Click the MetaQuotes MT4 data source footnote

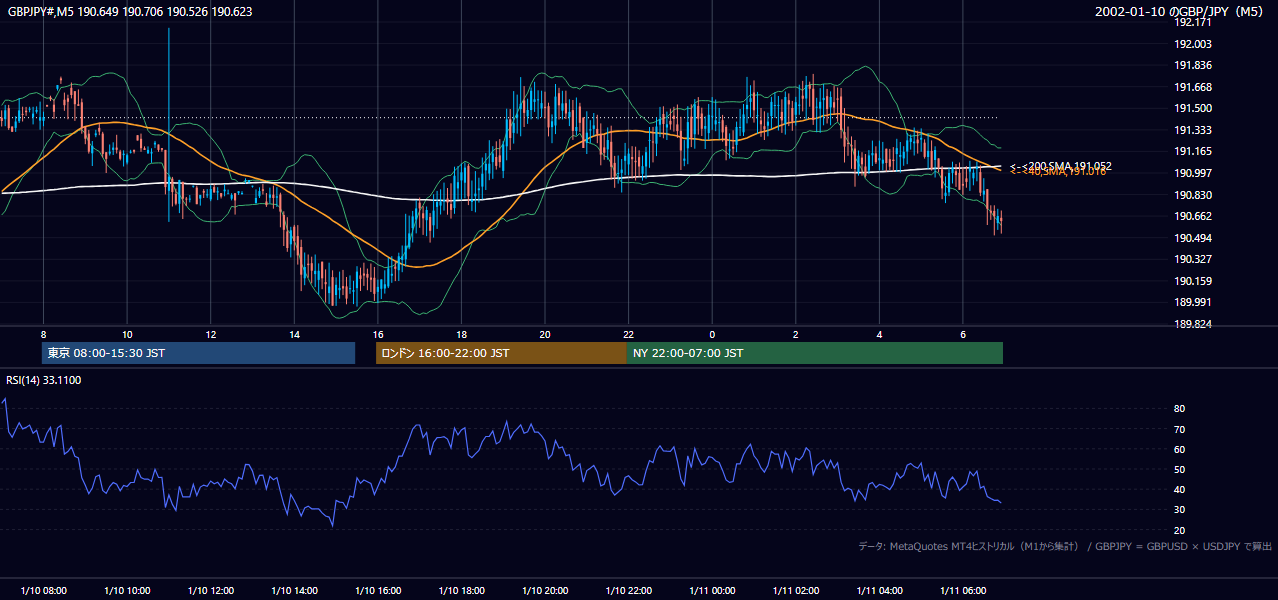(1065, 546)
